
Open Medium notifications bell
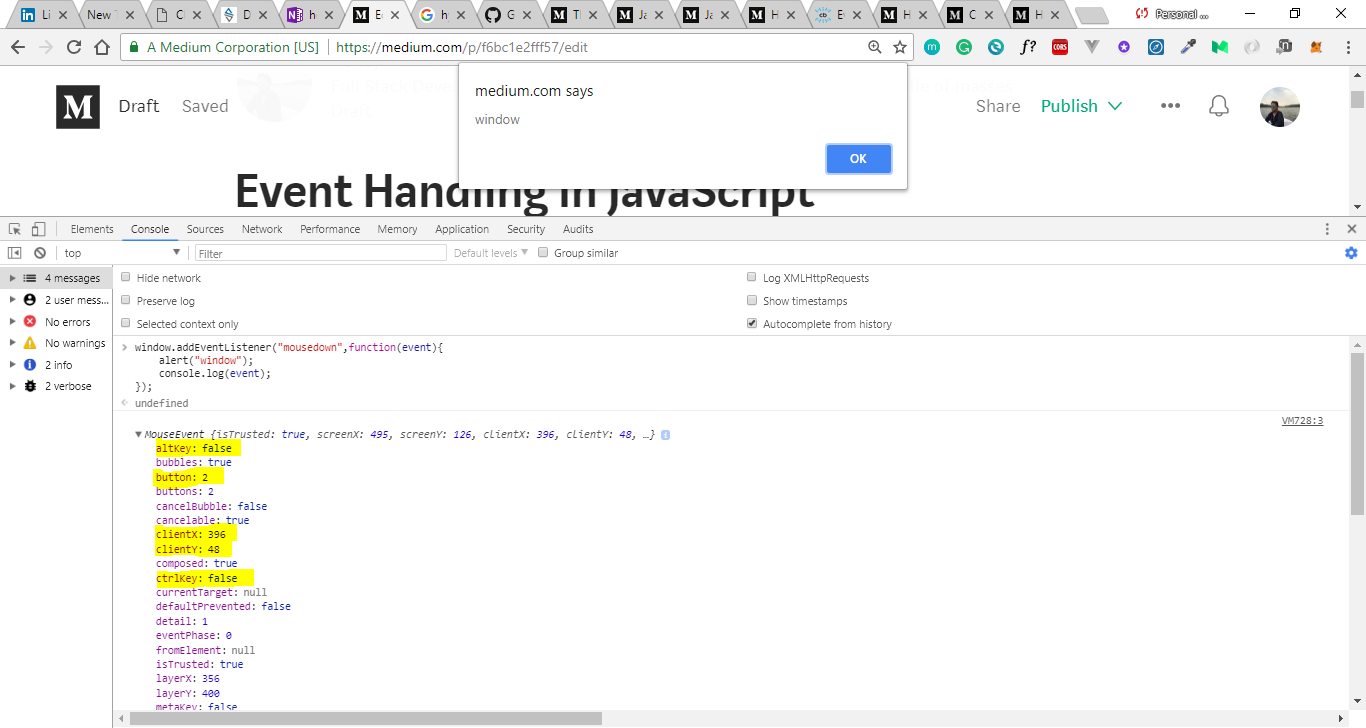(1218, 106)
